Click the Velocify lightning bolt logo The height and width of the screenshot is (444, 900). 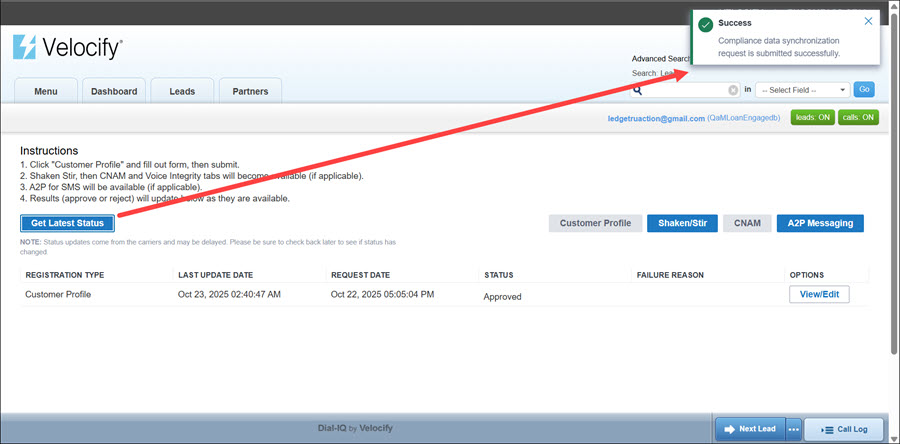(x=25, y=47)
